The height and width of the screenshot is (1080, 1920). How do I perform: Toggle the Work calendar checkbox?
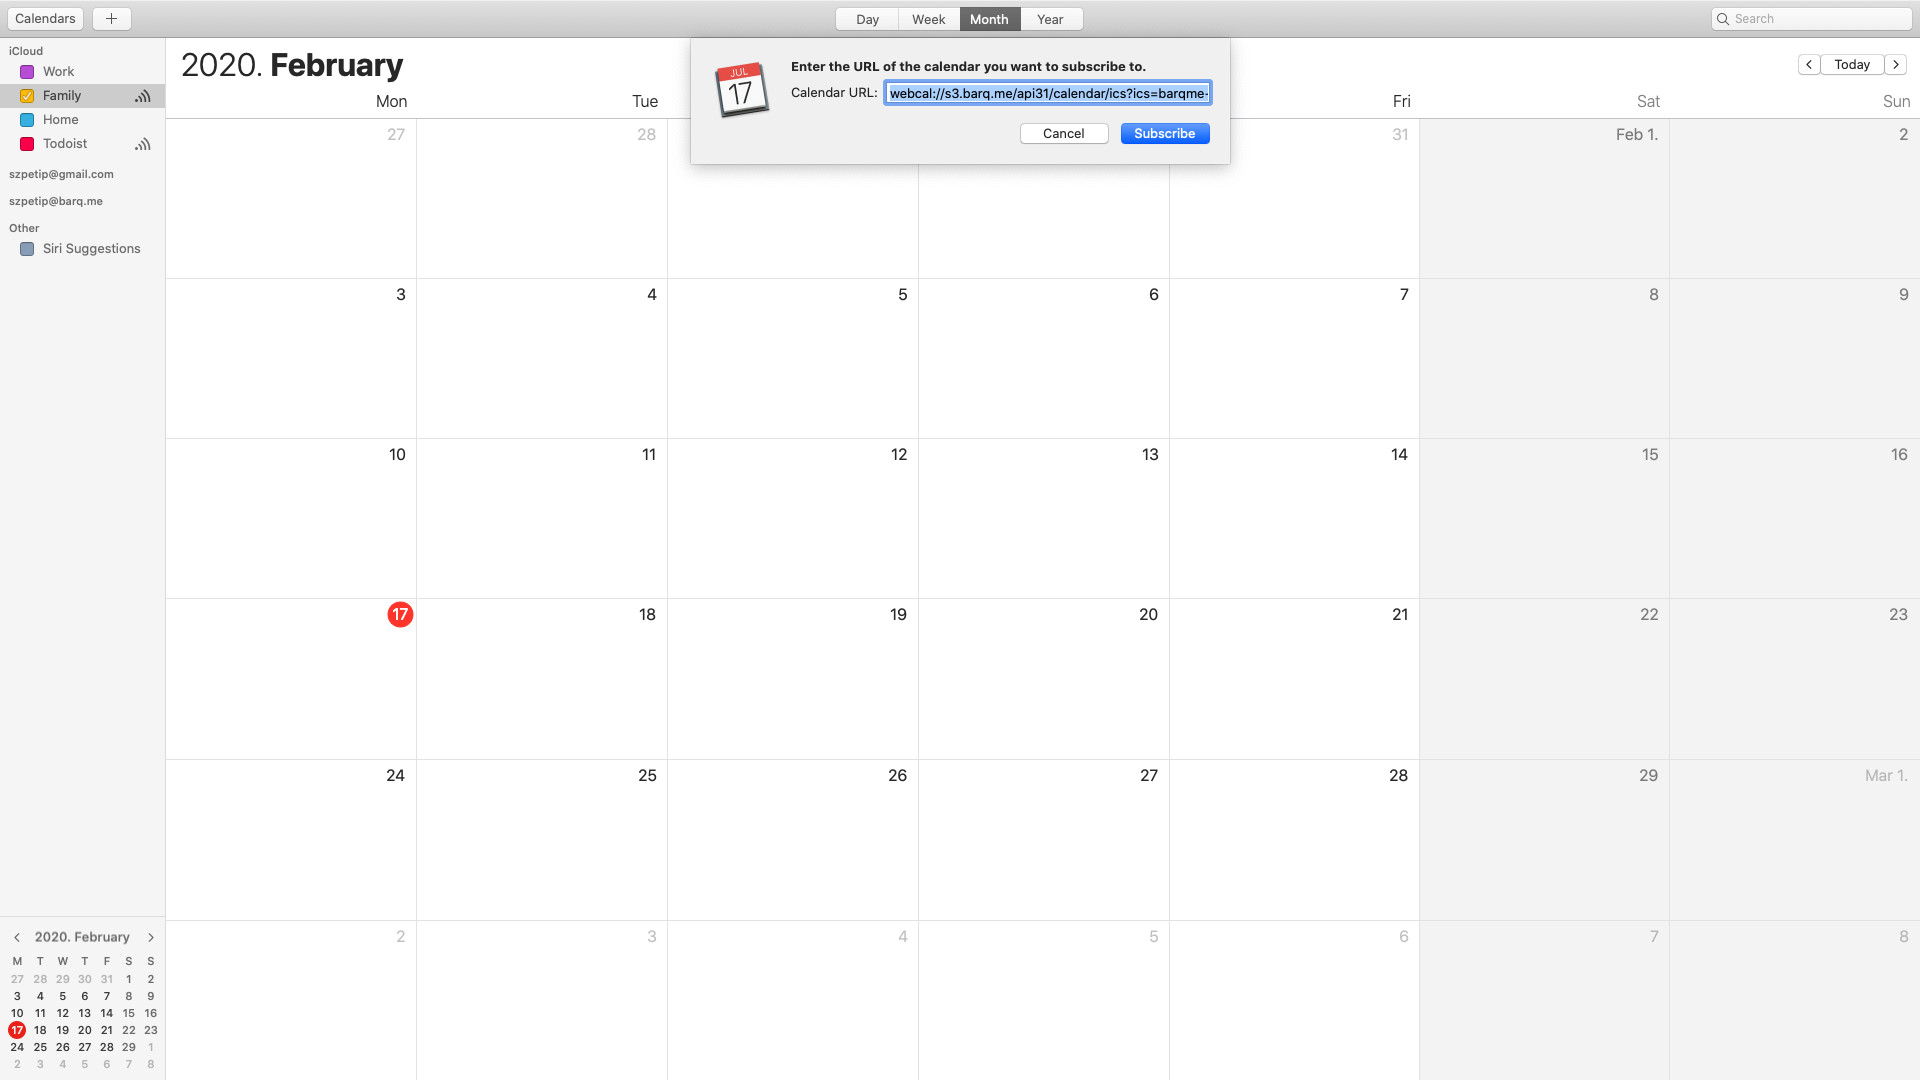27,72
